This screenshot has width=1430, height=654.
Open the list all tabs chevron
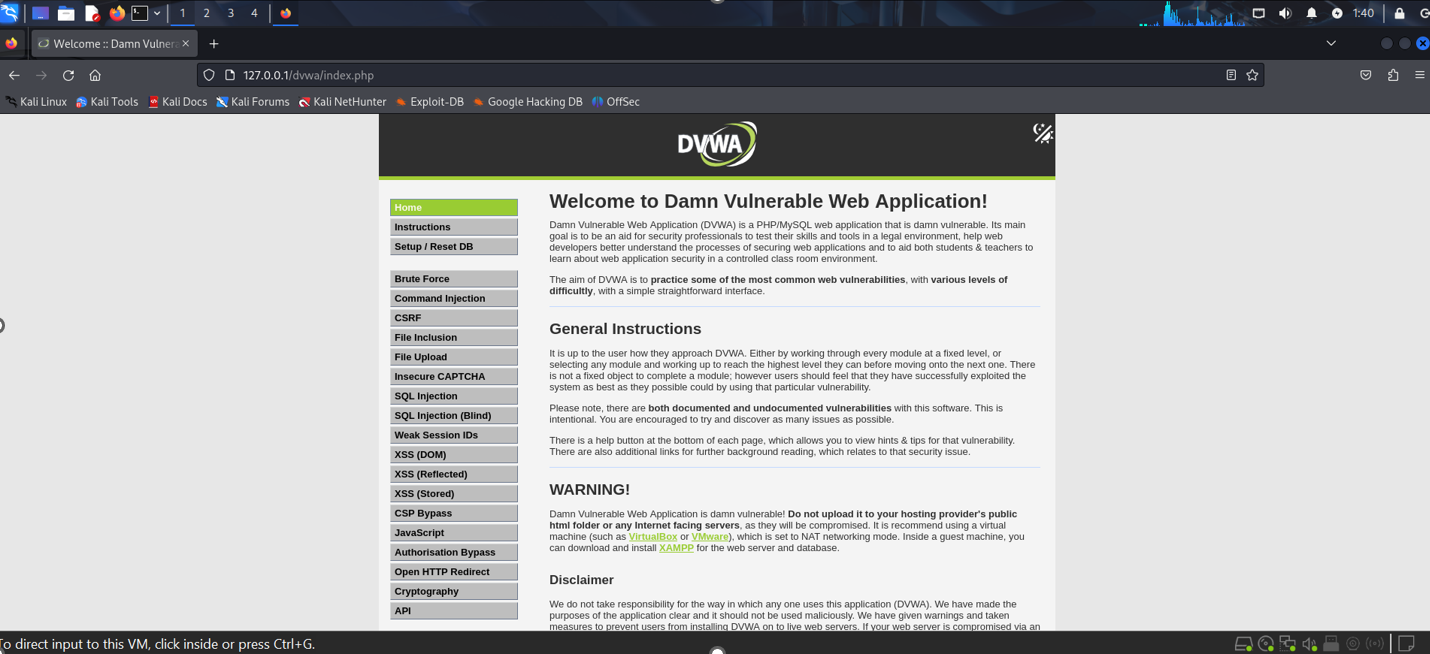point(1331,44)
